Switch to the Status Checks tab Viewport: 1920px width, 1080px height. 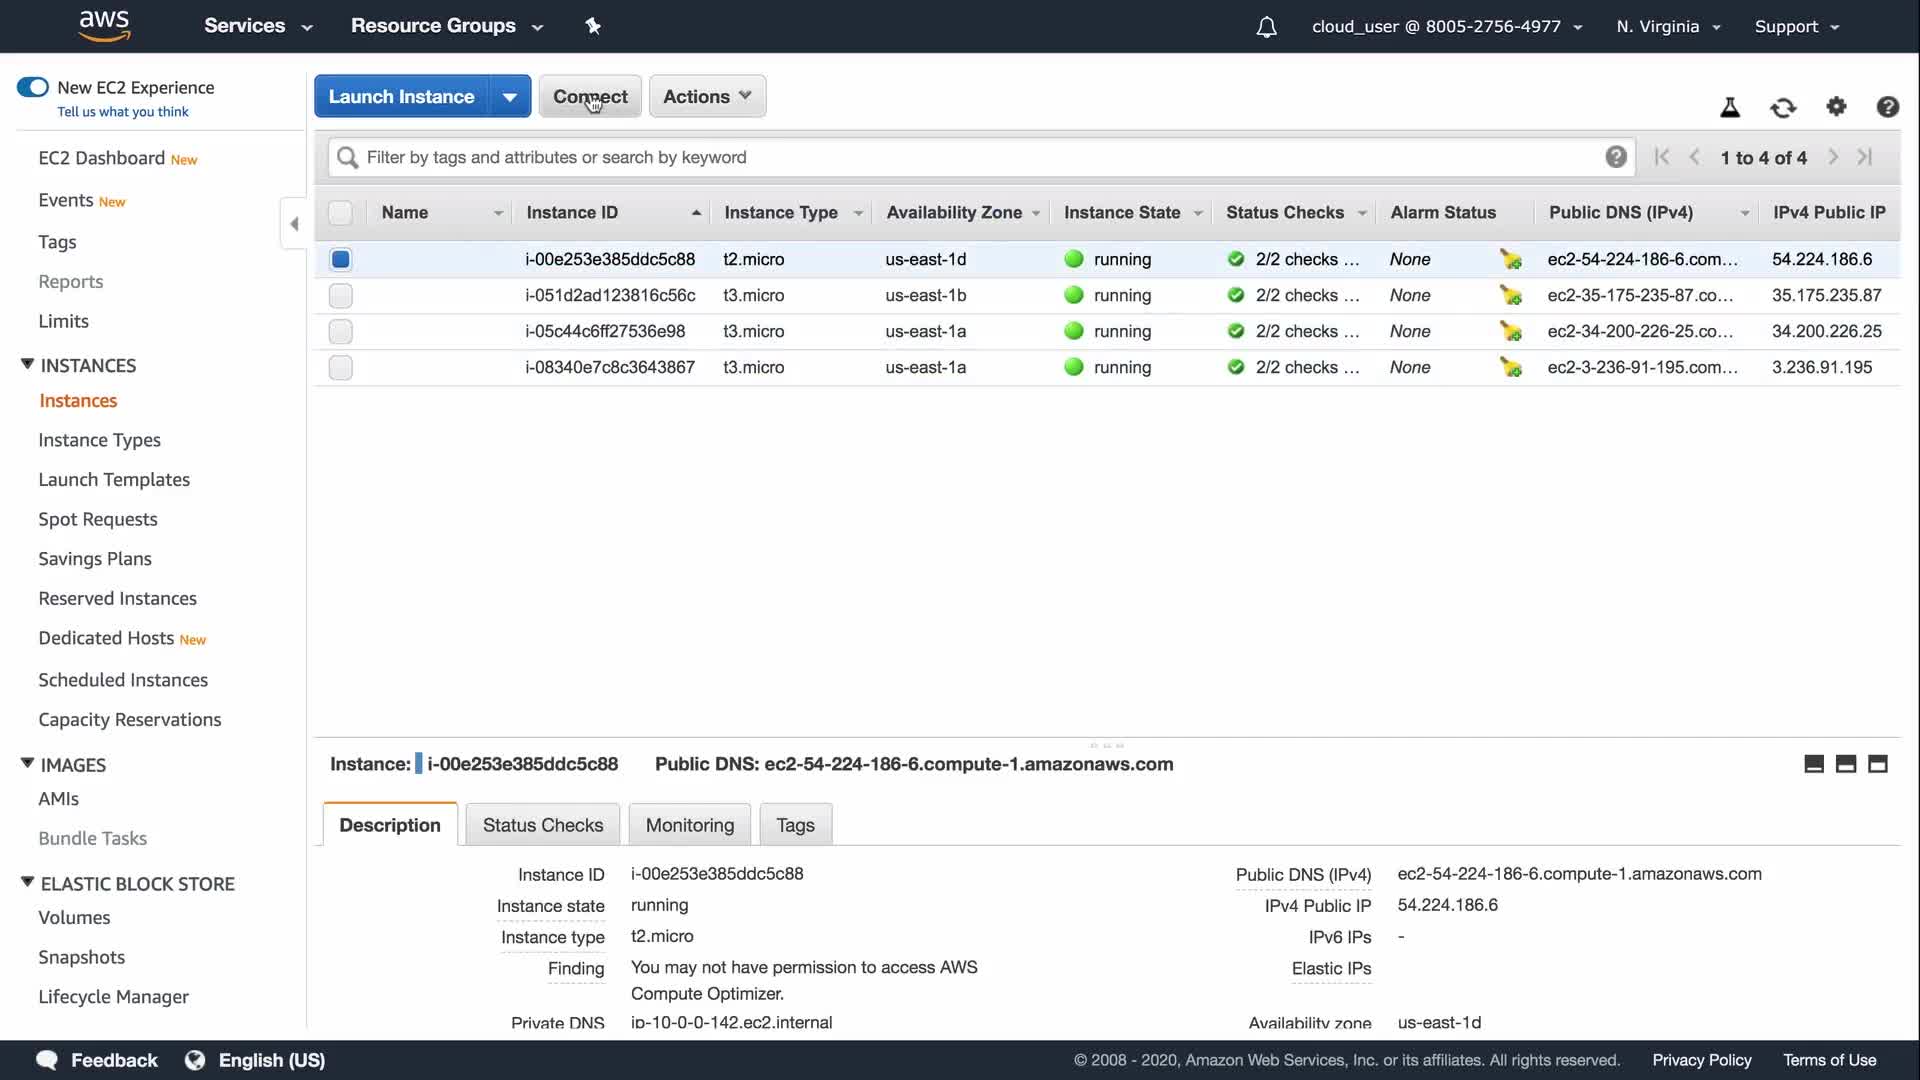coord(543,825)
